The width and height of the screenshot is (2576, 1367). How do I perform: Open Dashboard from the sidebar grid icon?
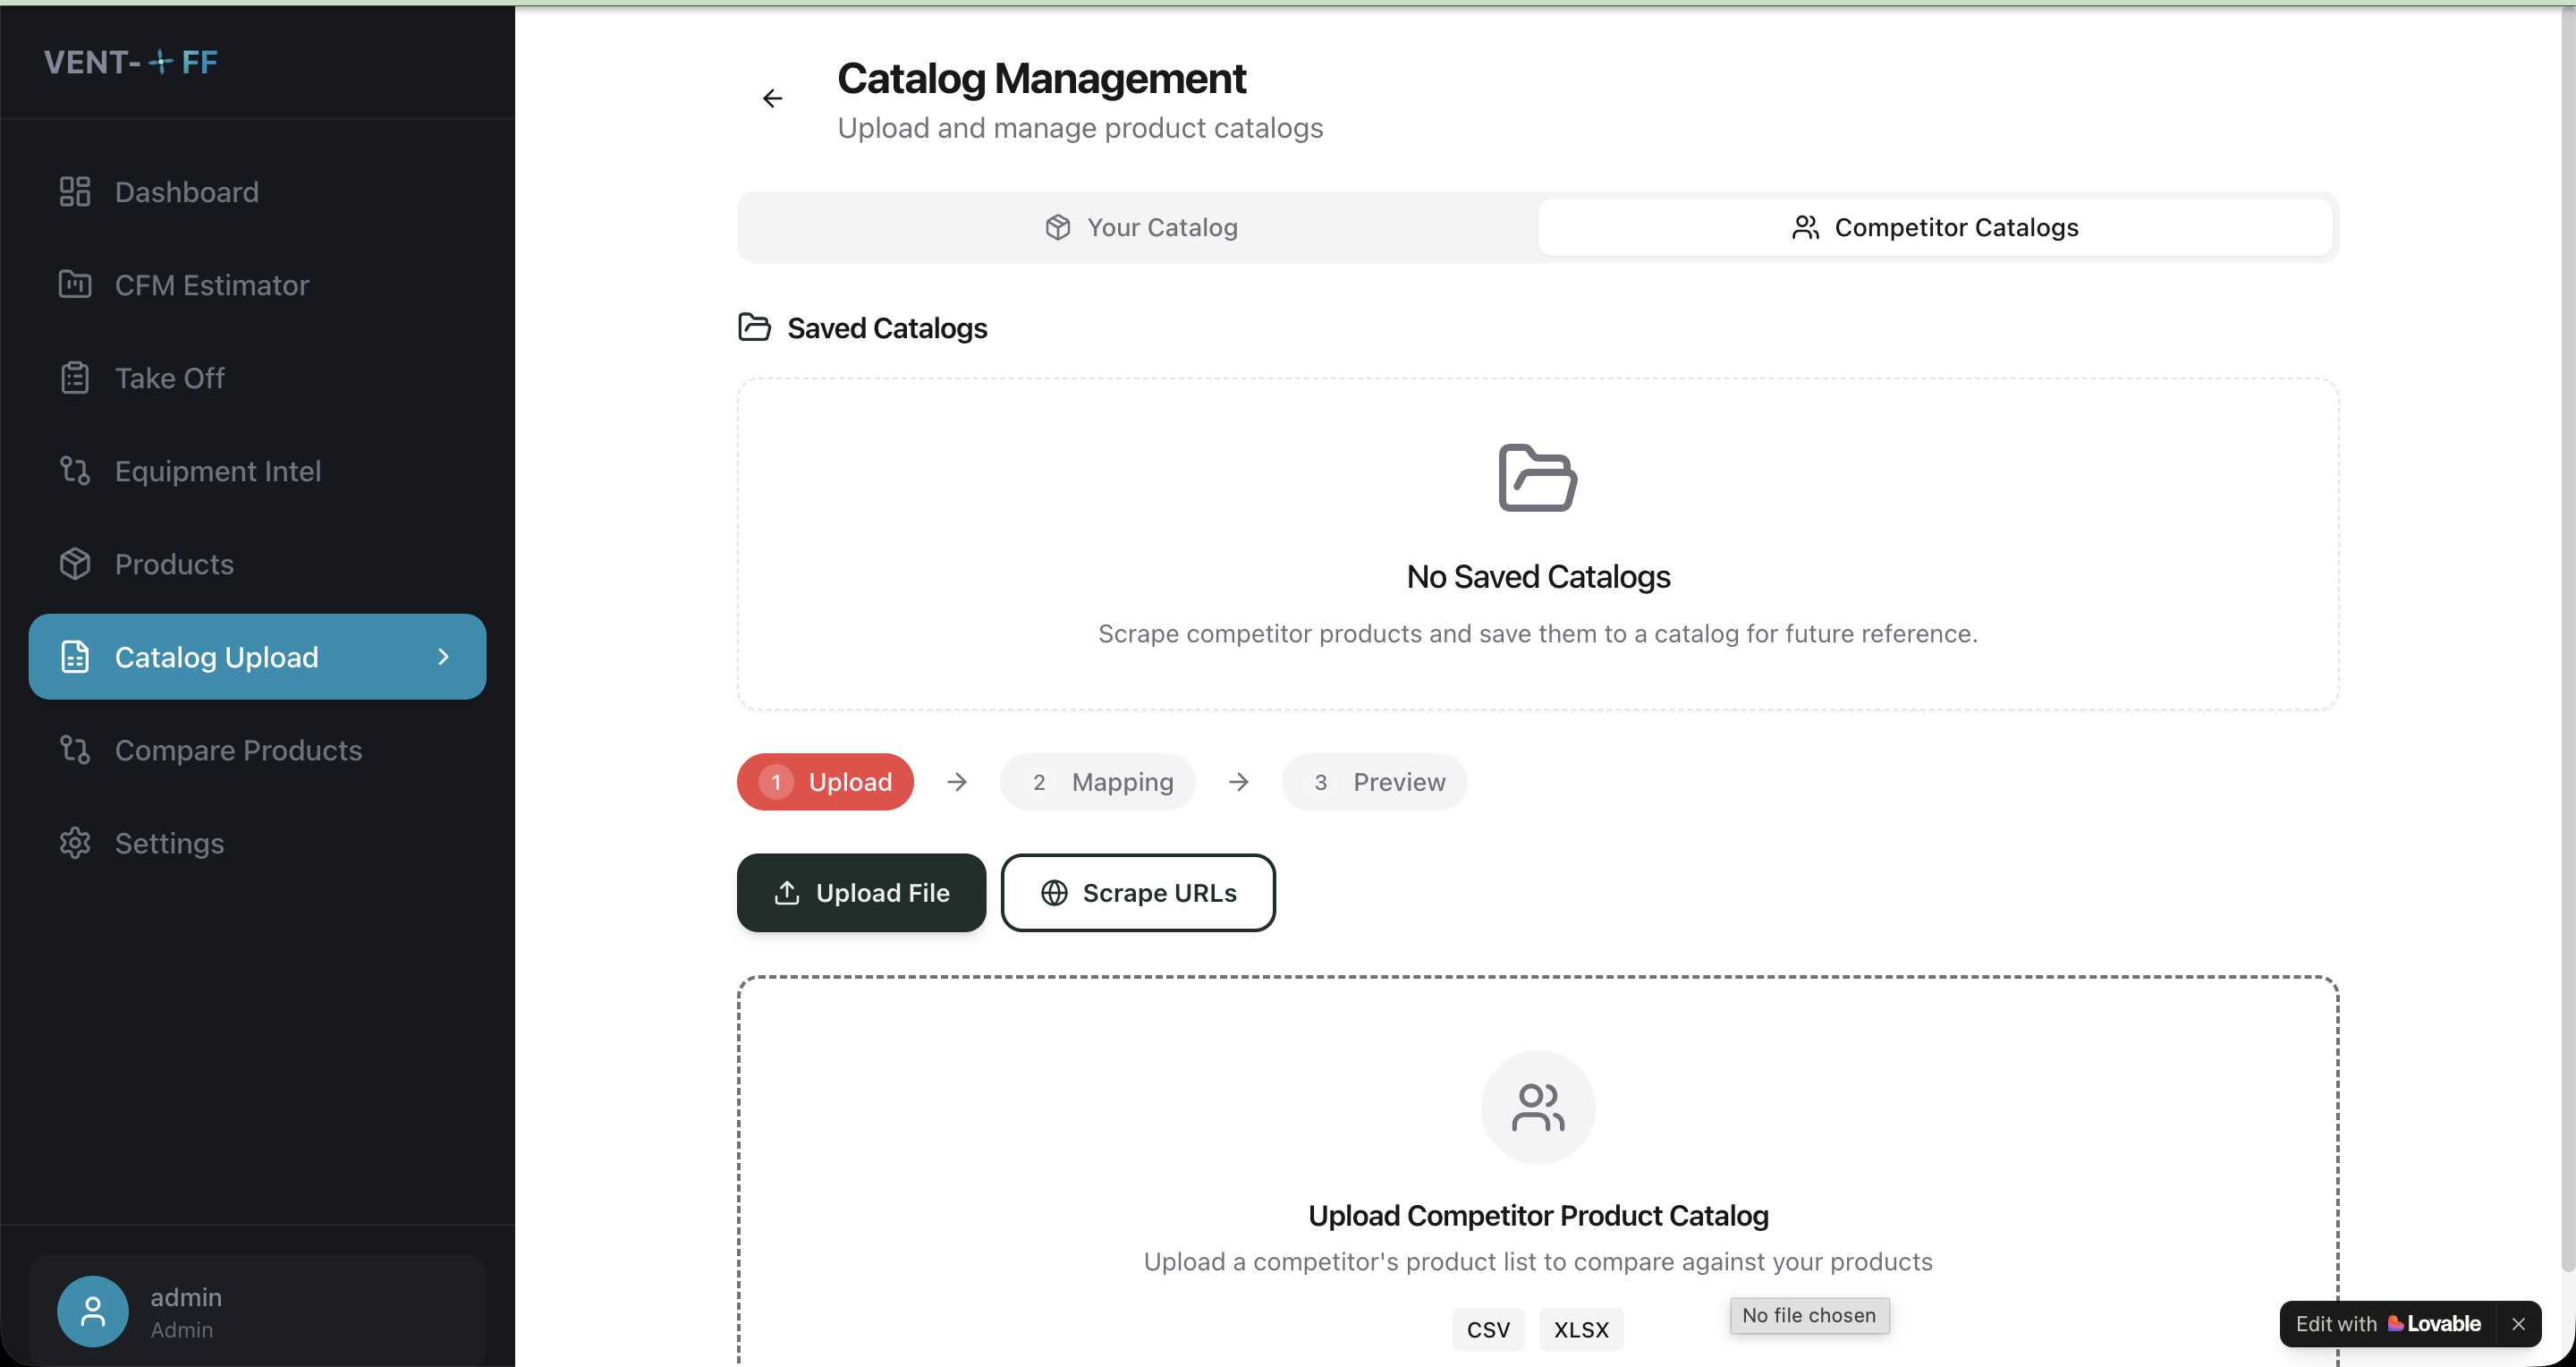pos(75,192)
